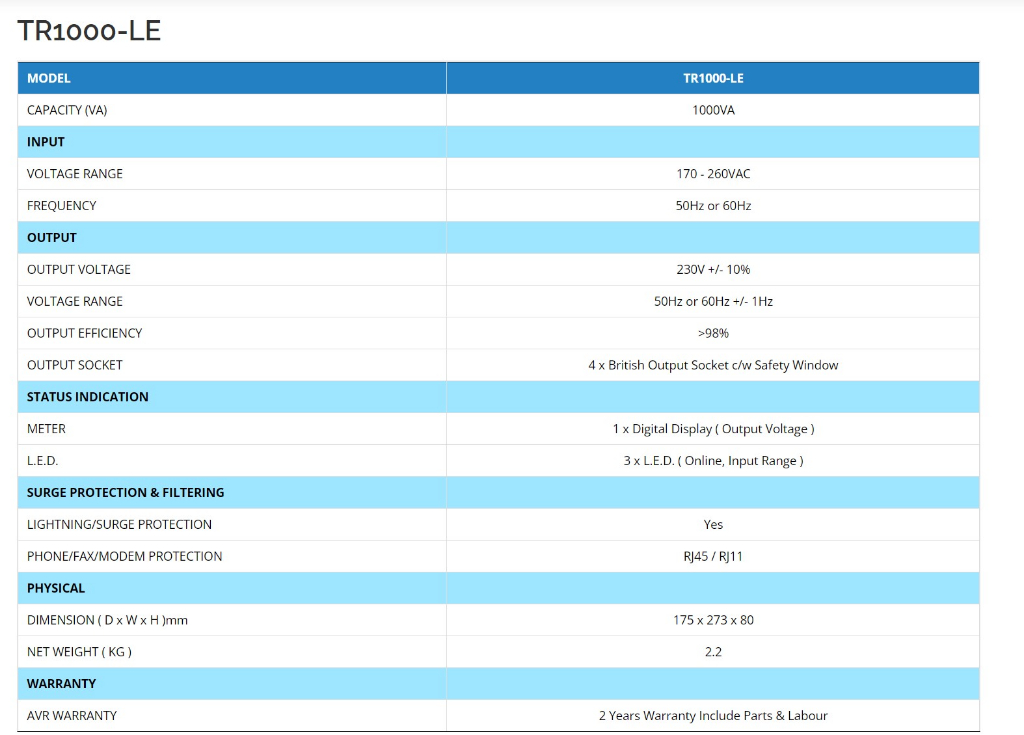Click the FREQUENCY row label

[x=62, y=206]
